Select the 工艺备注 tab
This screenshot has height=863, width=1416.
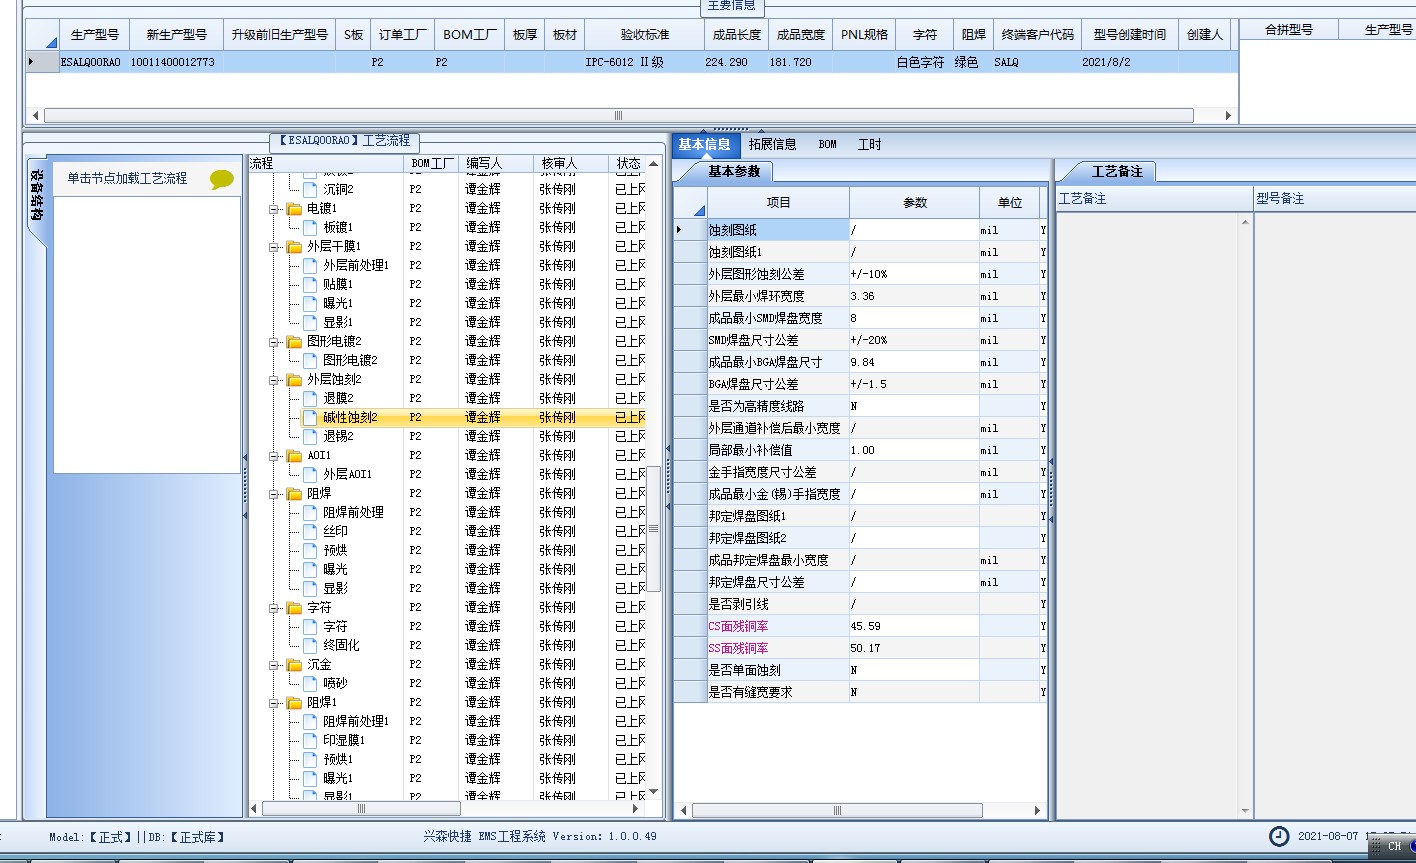click(1116, 172)
